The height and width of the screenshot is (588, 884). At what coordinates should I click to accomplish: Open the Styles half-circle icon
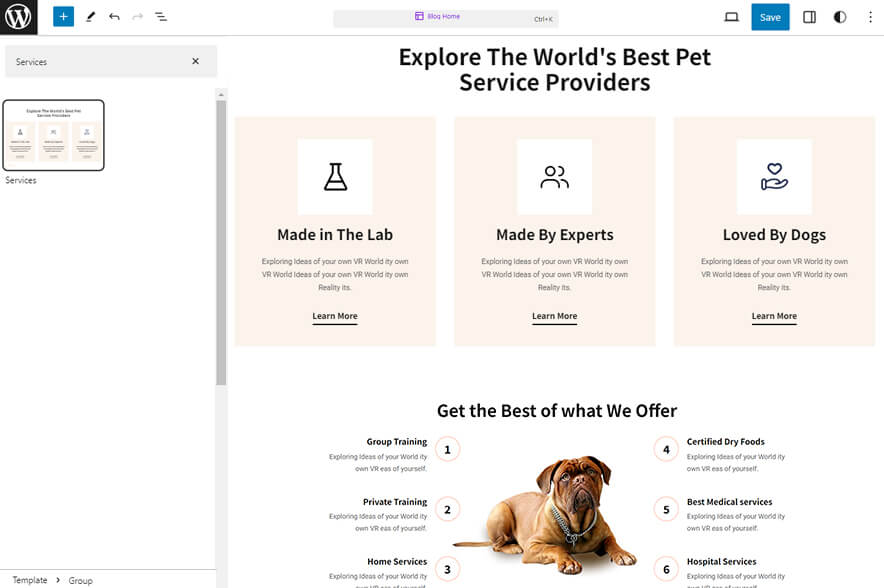[x=840, y=17]
